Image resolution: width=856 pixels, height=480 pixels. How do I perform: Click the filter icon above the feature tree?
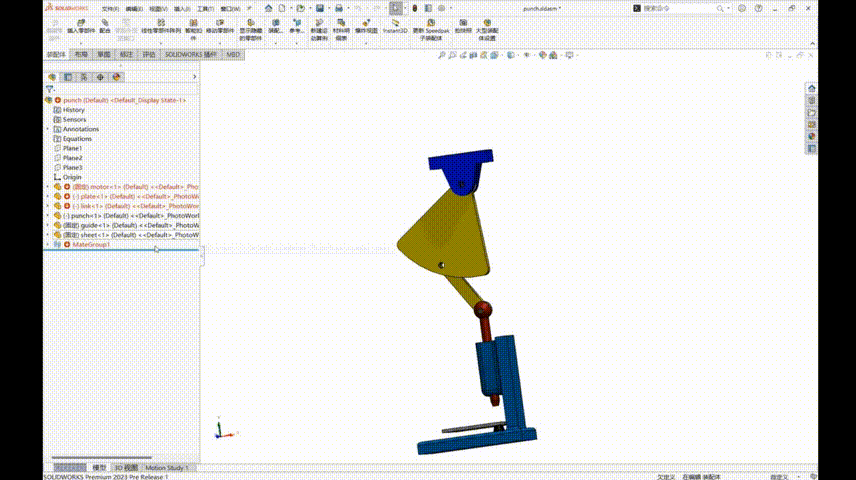pos(50,89)
